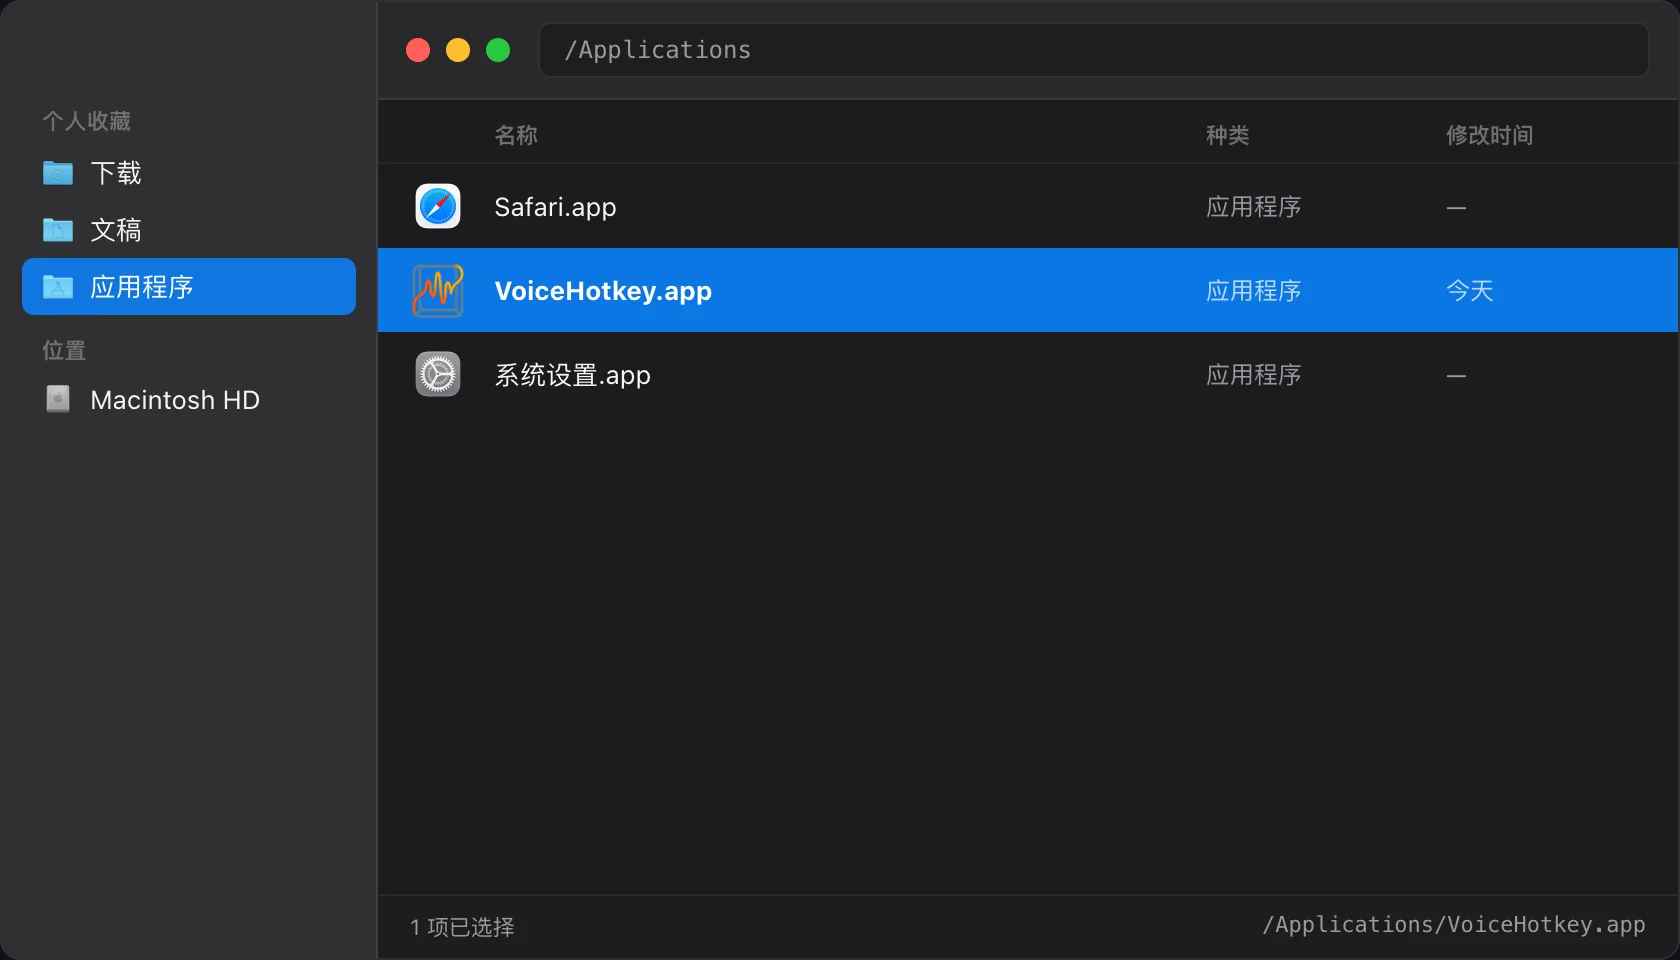
Task: Click the /Applications/VoiceHotkey.app status path
Action: tap(1453, 925)
